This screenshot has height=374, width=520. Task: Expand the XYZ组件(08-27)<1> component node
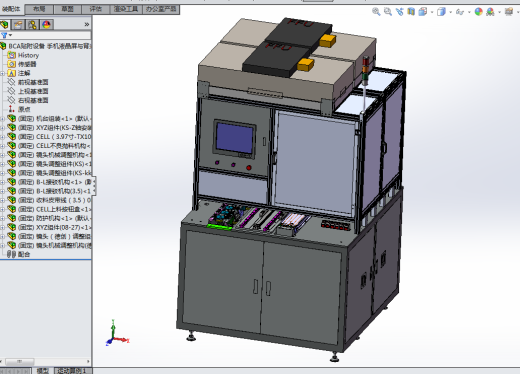2,227
